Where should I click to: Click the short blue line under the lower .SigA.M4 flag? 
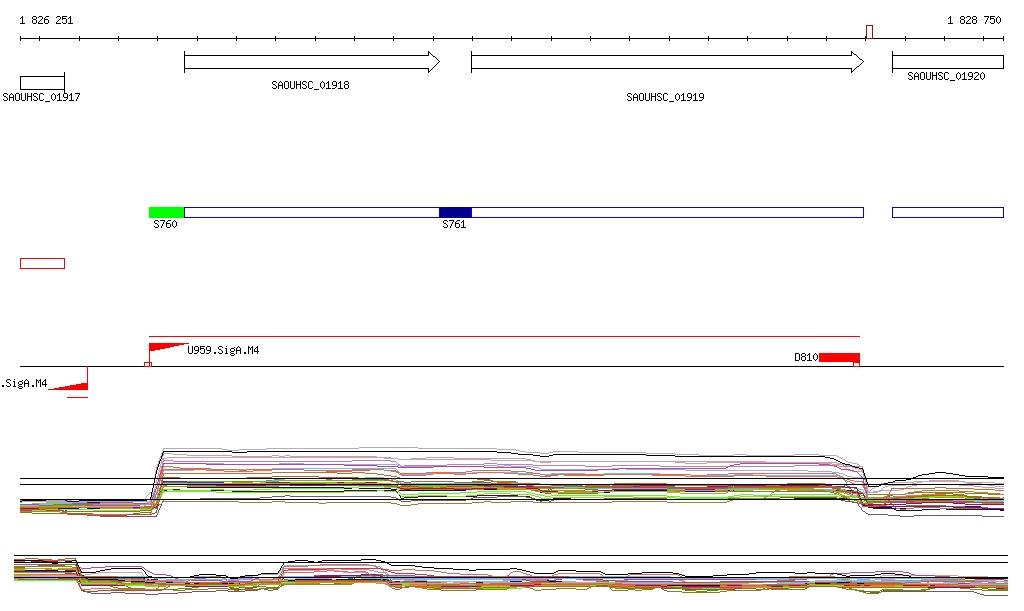tap(77, 397)
